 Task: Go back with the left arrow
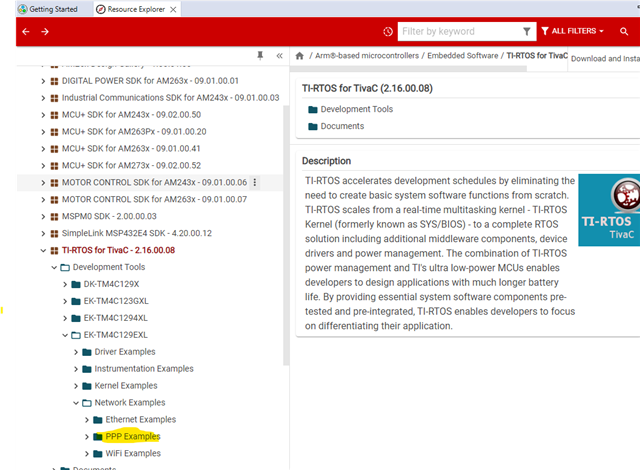coord(26,31)
